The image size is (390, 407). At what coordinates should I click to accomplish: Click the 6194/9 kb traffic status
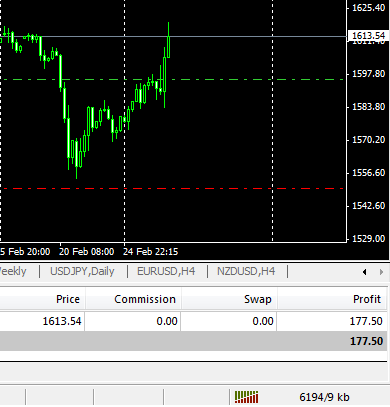pos(324,397)
